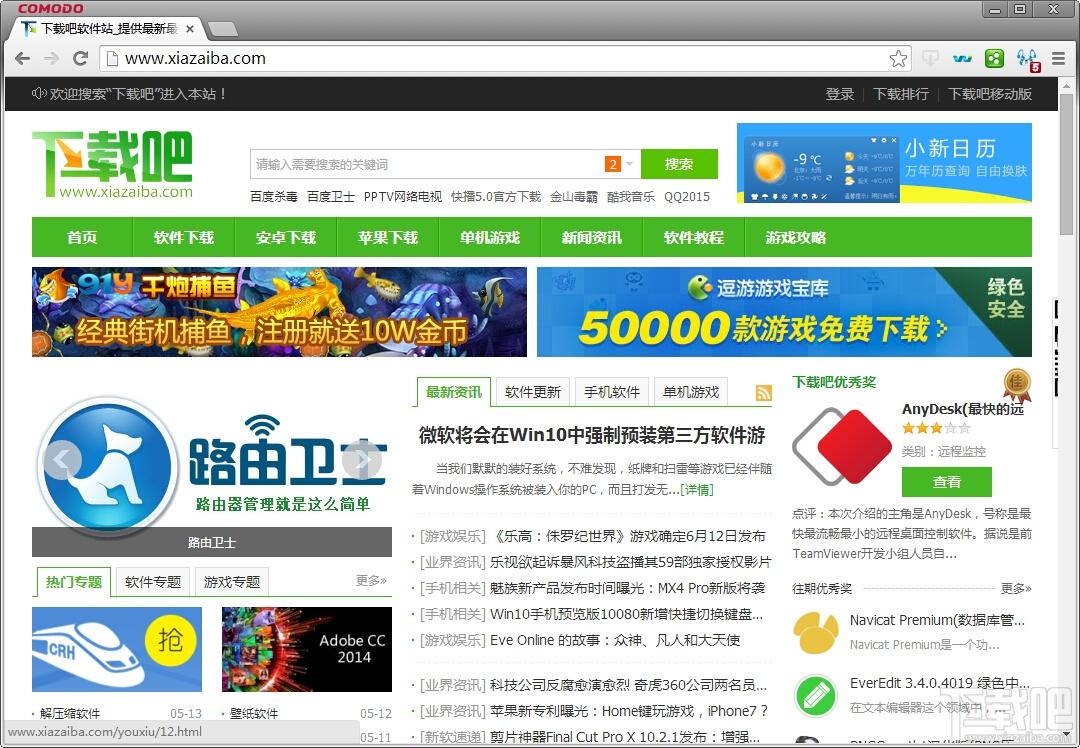Click the Navicat Premium app icon

816,632
